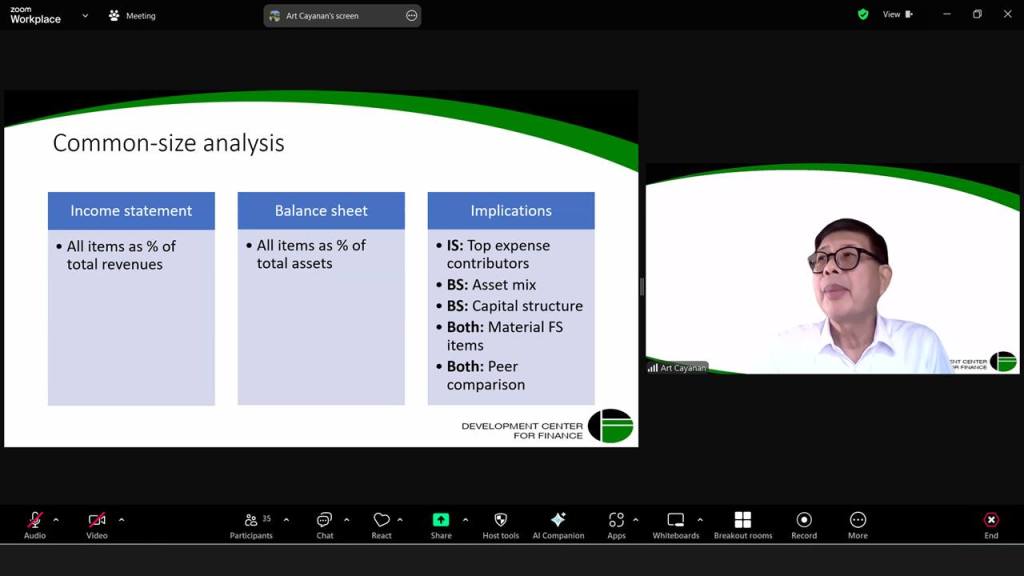The image size is (1024, 576).
Task: Open screen share options ellipsis for Art Cayanan's screen
Action: (411, 16)
